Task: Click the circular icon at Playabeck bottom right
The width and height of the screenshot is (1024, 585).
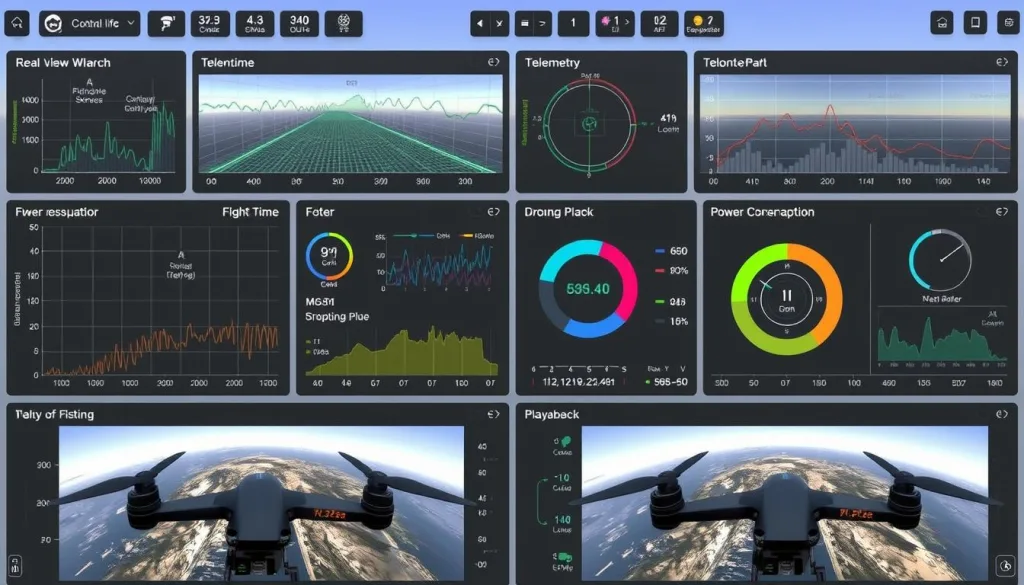Action: coord(1006,565)
